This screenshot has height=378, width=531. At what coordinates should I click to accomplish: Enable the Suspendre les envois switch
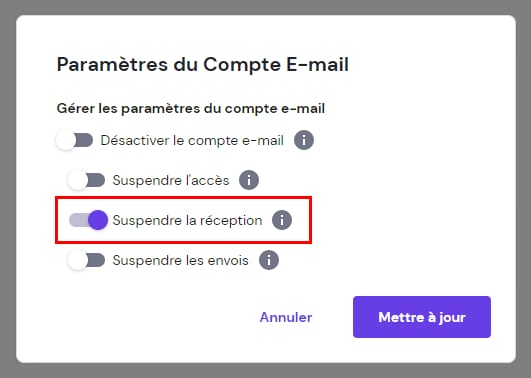coord(87,260)
